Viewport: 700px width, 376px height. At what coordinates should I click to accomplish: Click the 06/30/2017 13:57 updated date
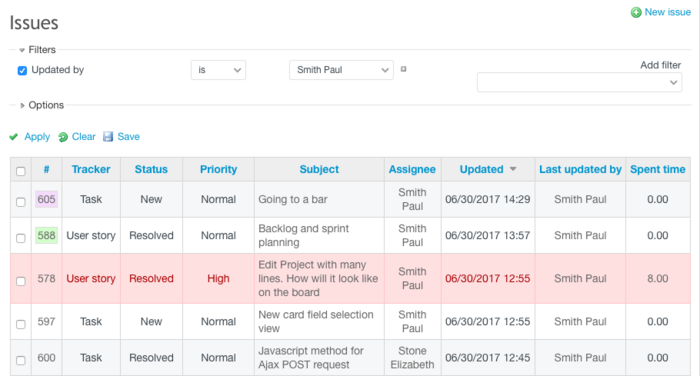(488, 235)
